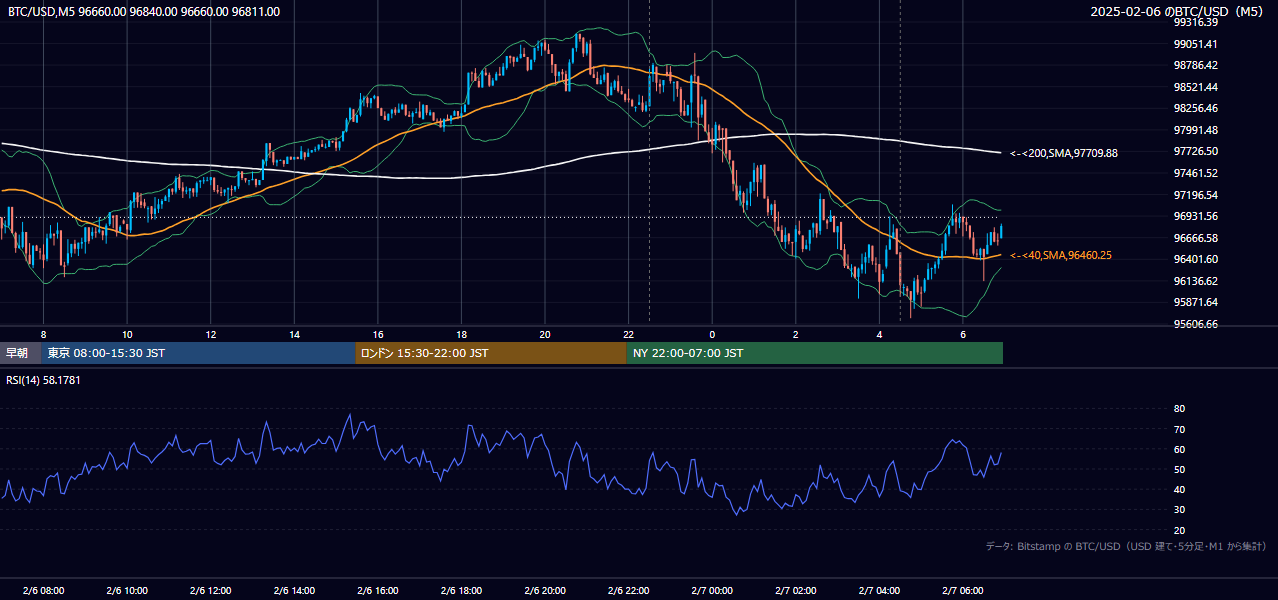This screenshot has width=1278, height=600.
Task: Click RSI scale value 40
Action: pyautogui.click(x=1179, y=489)
